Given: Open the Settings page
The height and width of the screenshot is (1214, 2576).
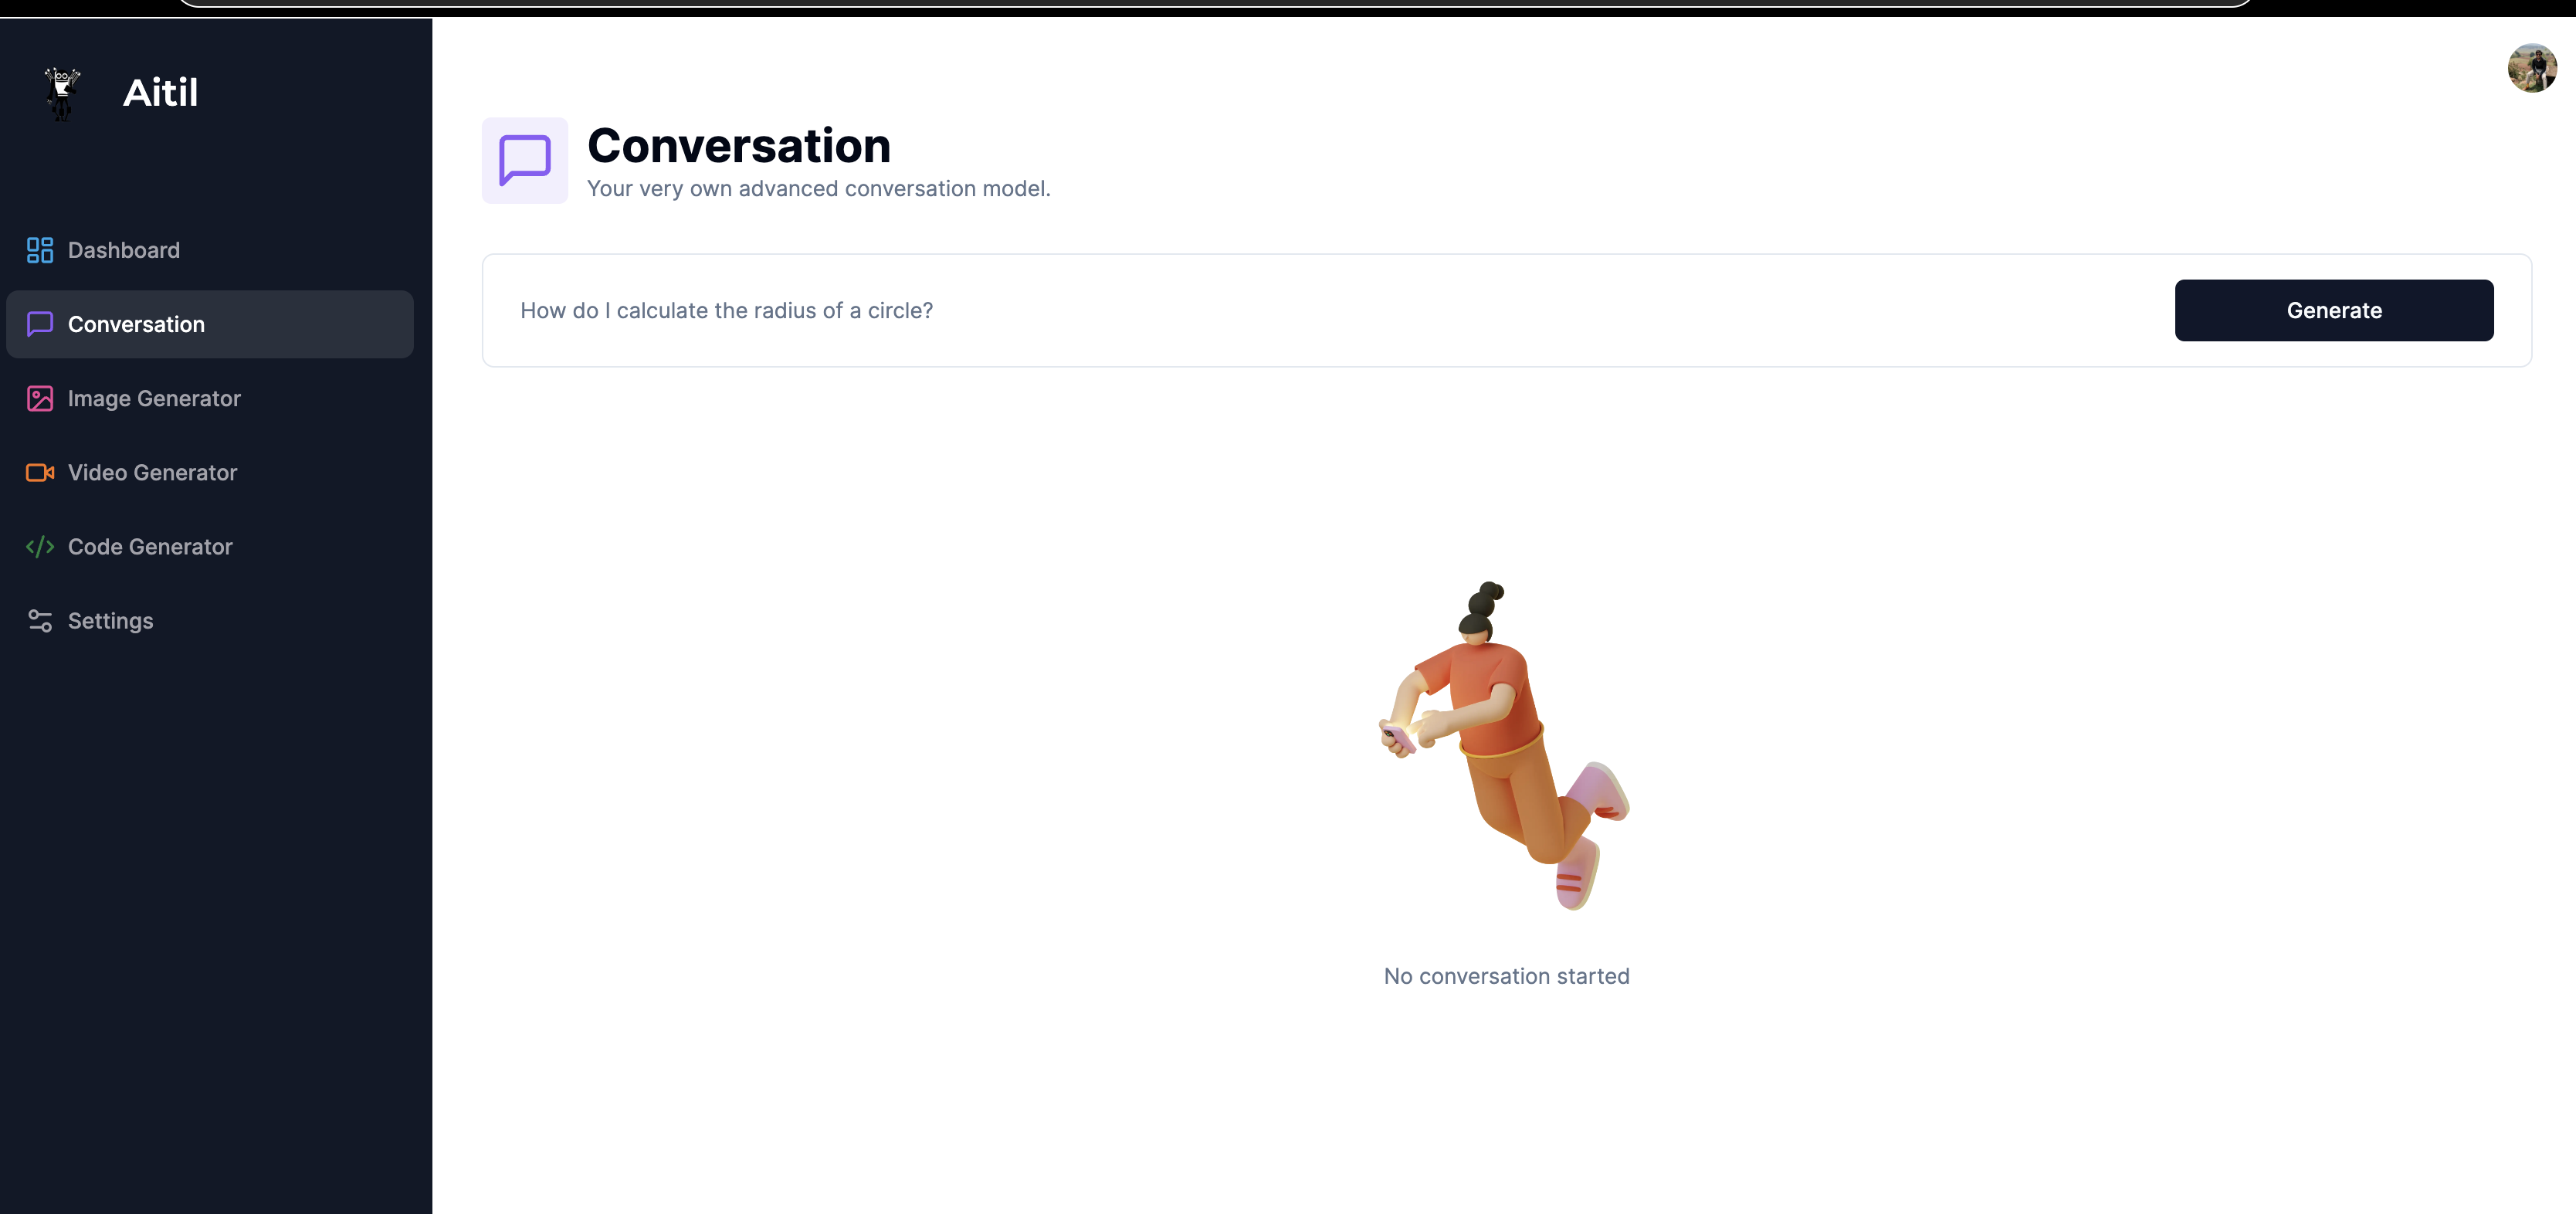Looking at the screenshot, I should tap(110, 621).
